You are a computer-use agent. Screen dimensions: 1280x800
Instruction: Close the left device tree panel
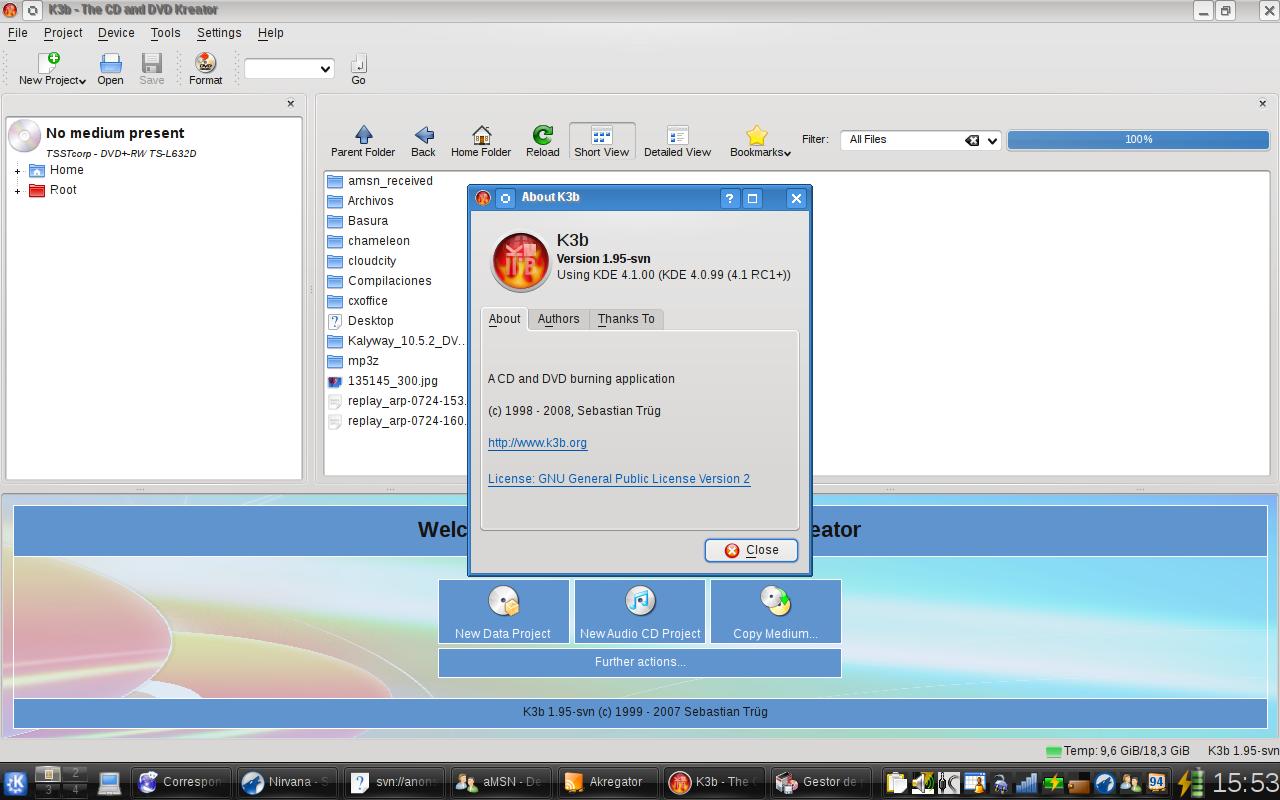pos(291,103)
